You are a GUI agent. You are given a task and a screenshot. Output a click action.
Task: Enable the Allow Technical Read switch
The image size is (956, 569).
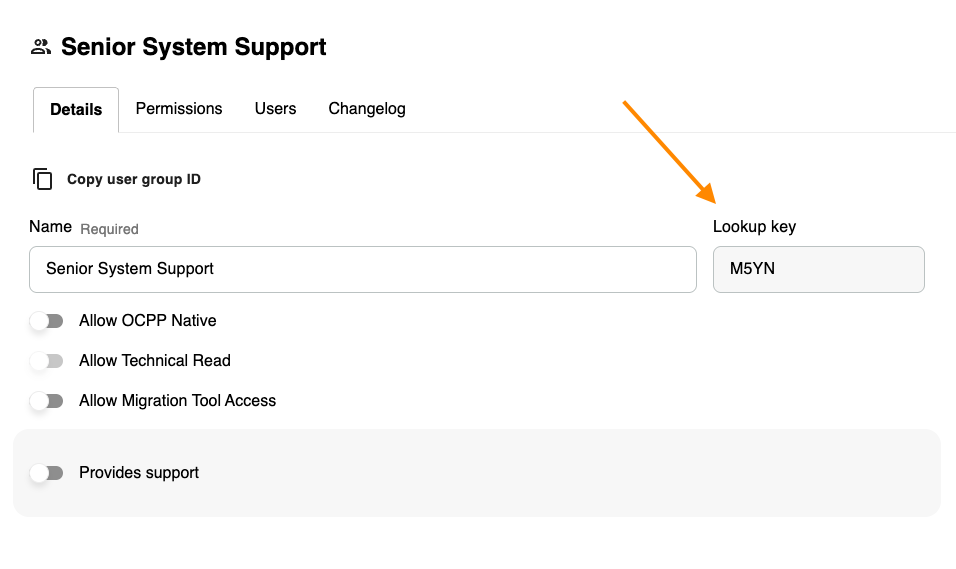tap(46, 361)
